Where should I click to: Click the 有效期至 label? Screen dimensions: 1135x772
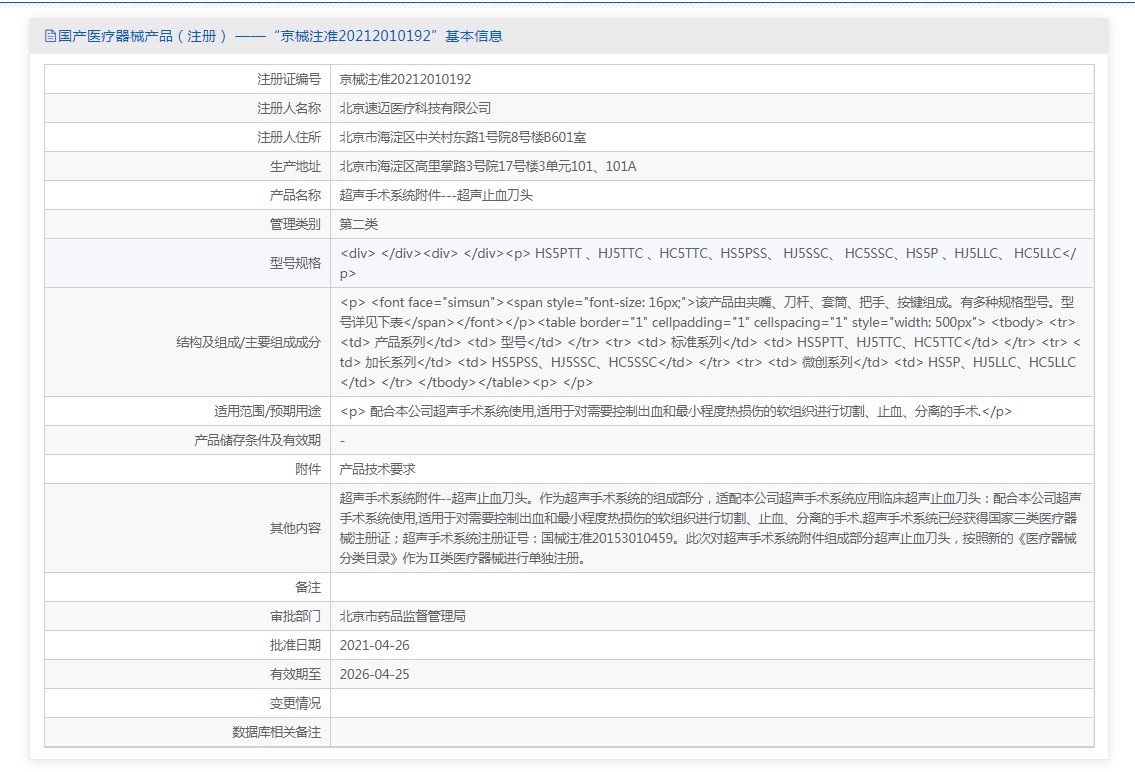(x=295, y=674)
